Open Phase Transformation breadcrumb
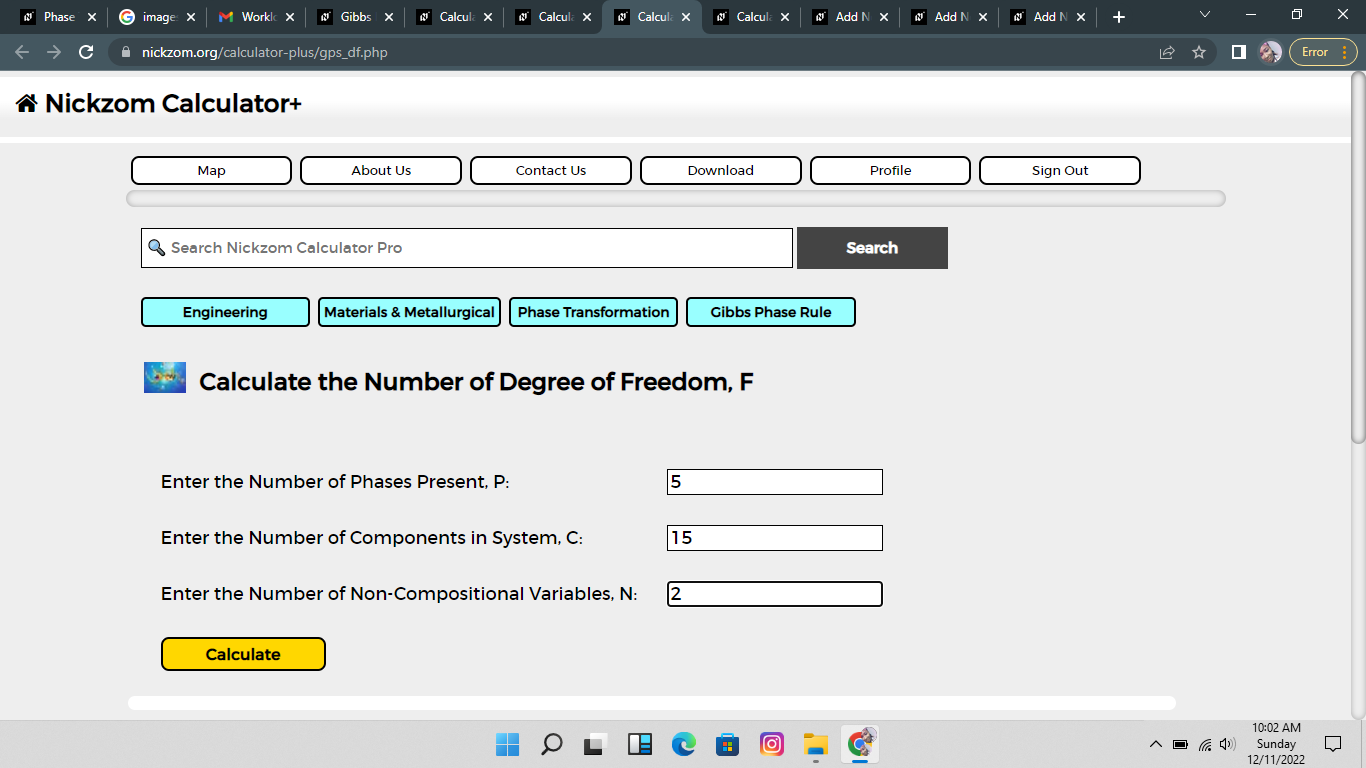 click(593, 312)
